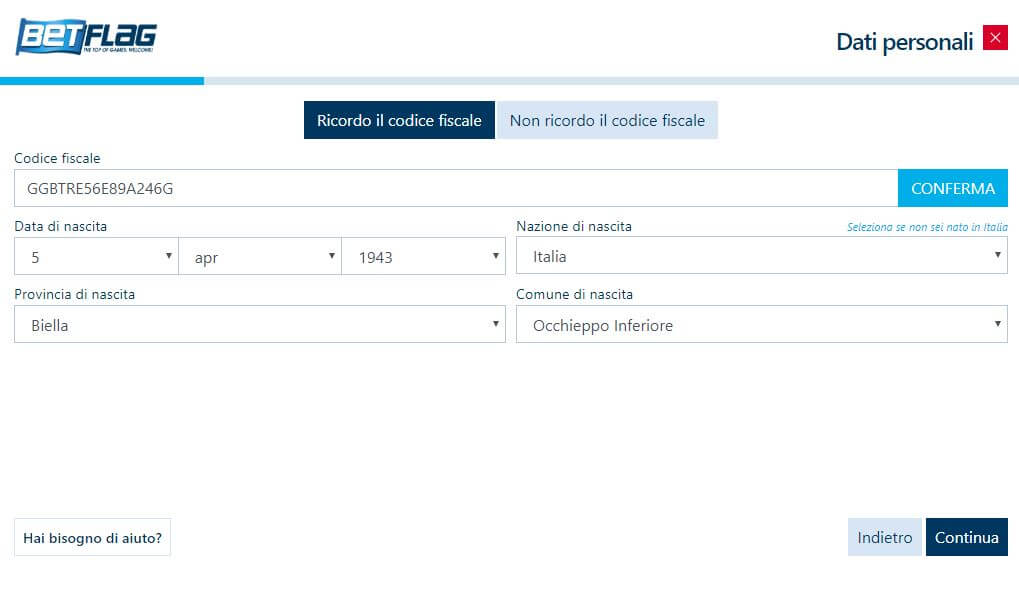
Task: Select the 'Ricordo il codice fiscale' tab
Action: (x=399, y=120)
